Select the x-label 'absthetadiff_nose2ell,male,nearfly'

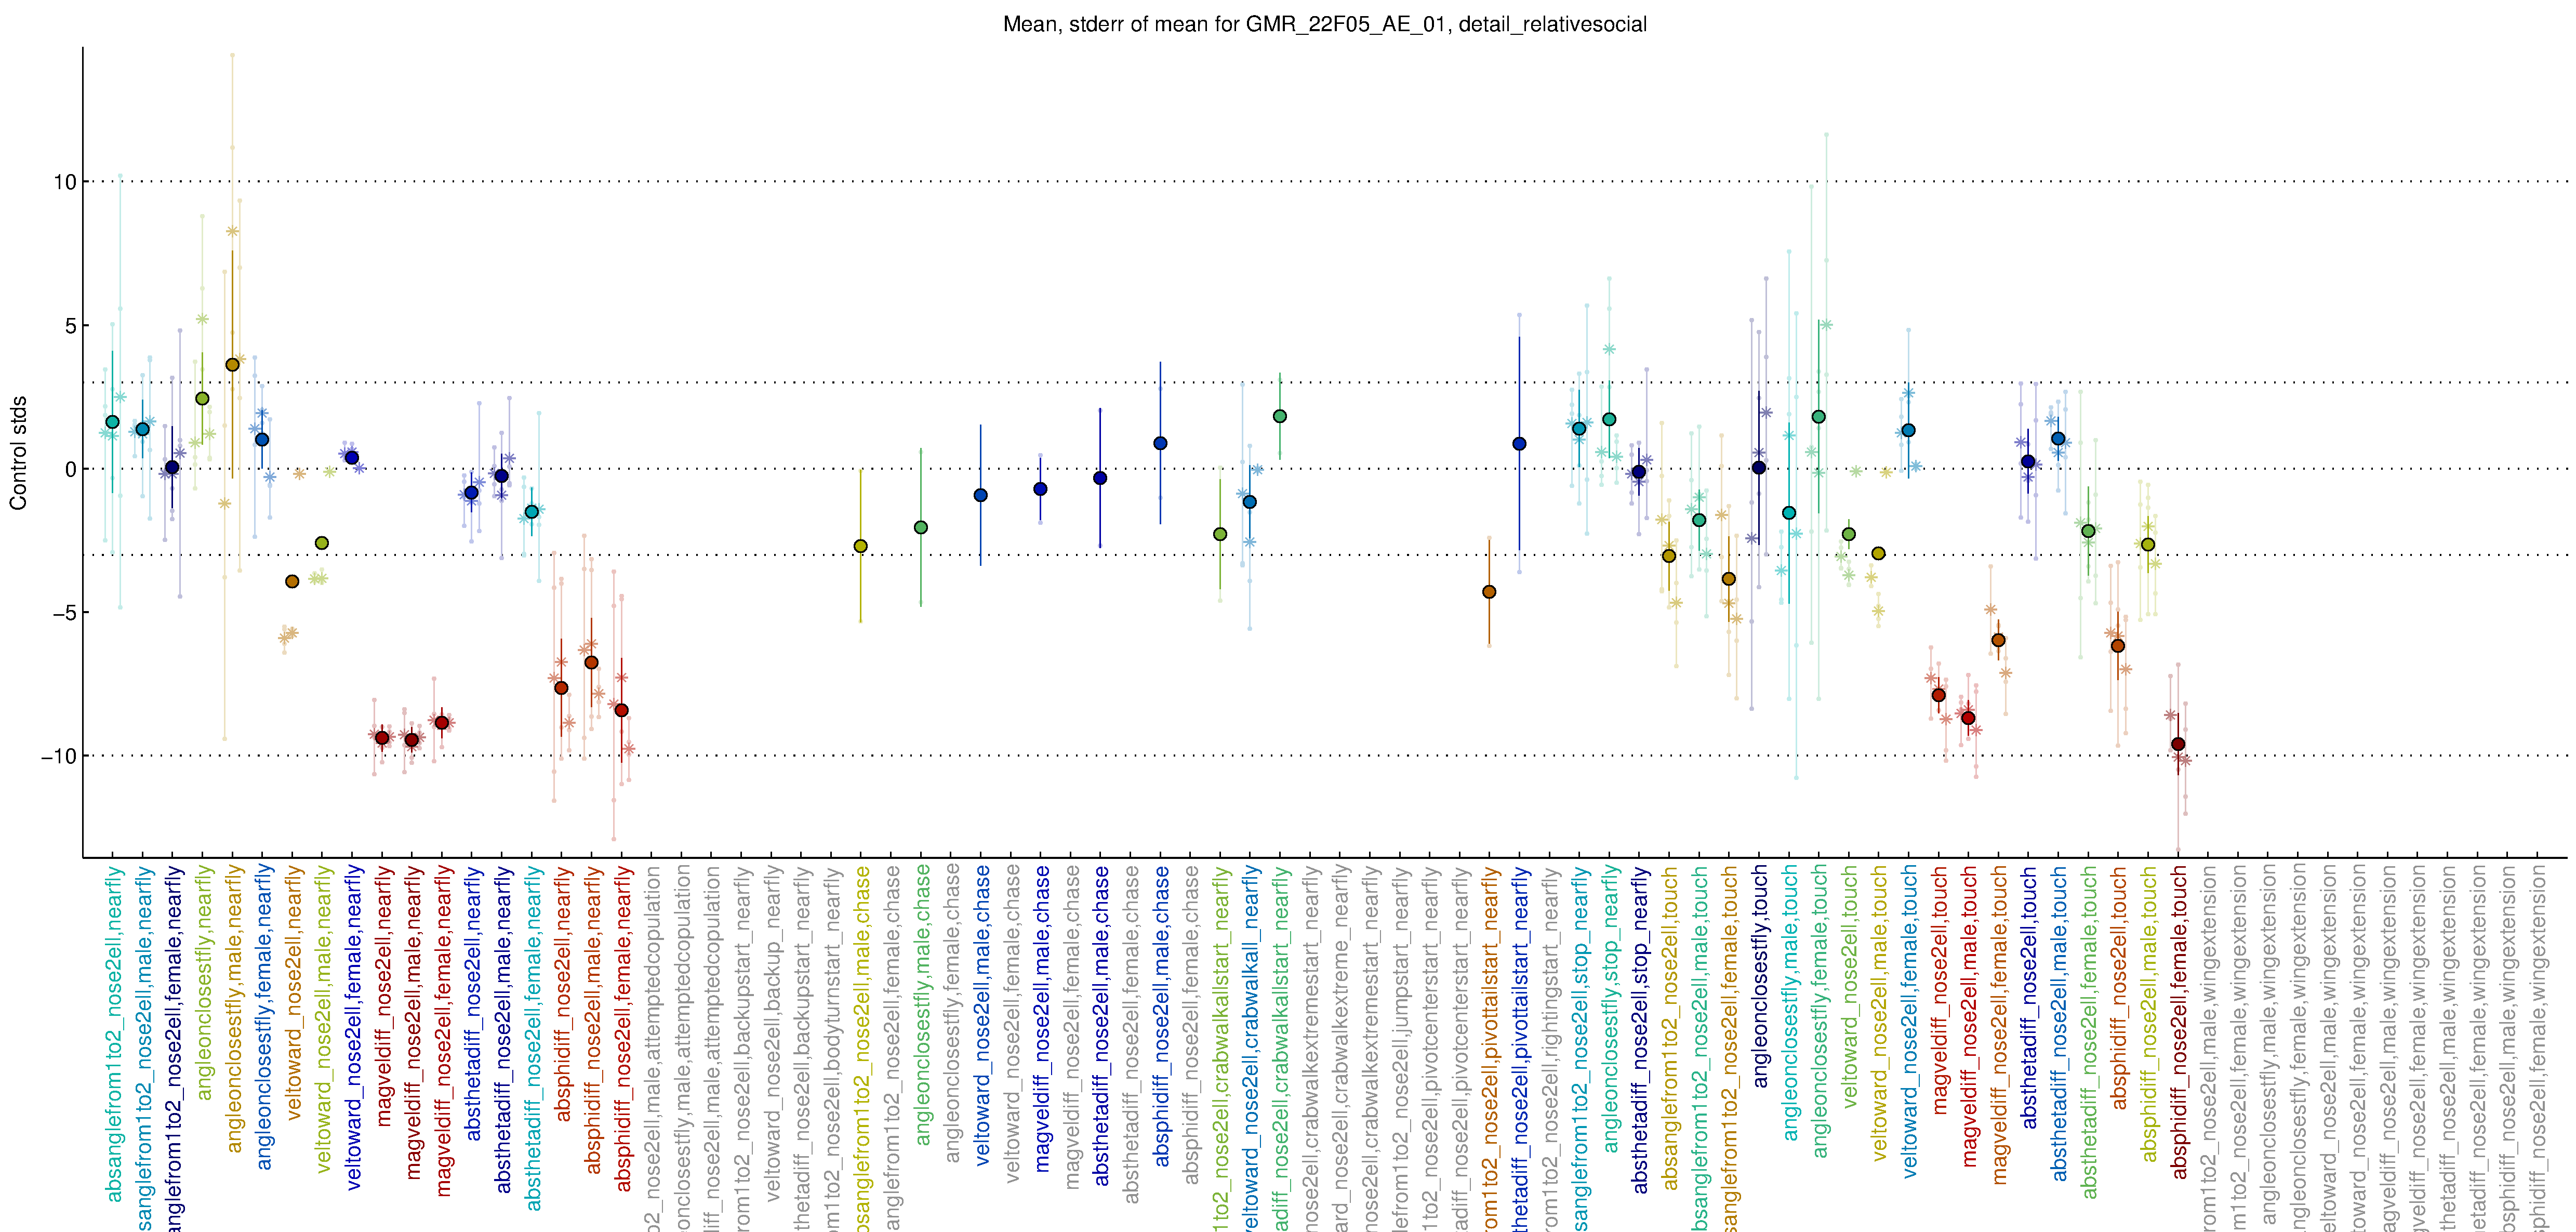click(503, 1030)
